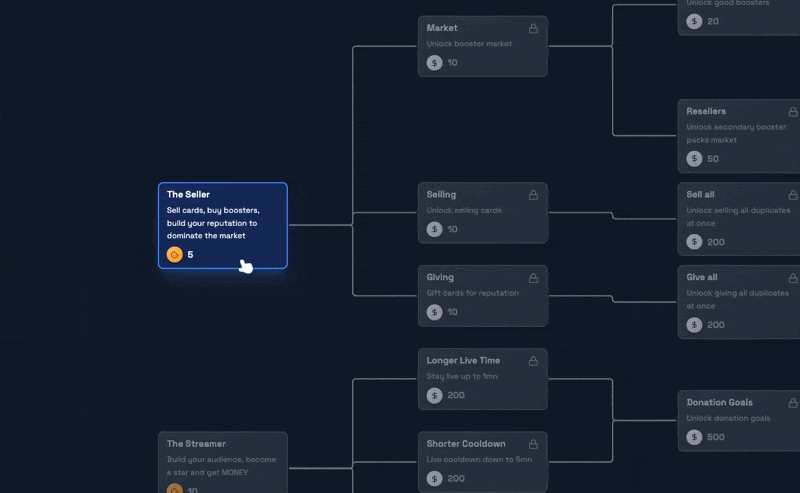
Task: Unlock the Market booster node
Action: click(482, 46)
